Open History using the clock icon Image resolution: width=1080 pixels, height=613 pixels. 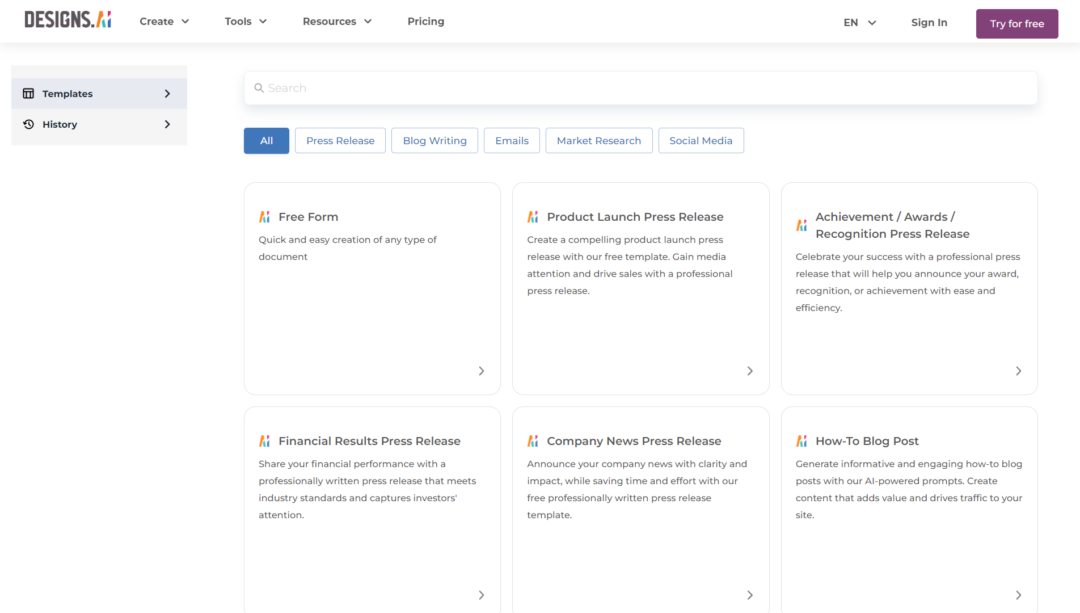click(x=29, y=124)
